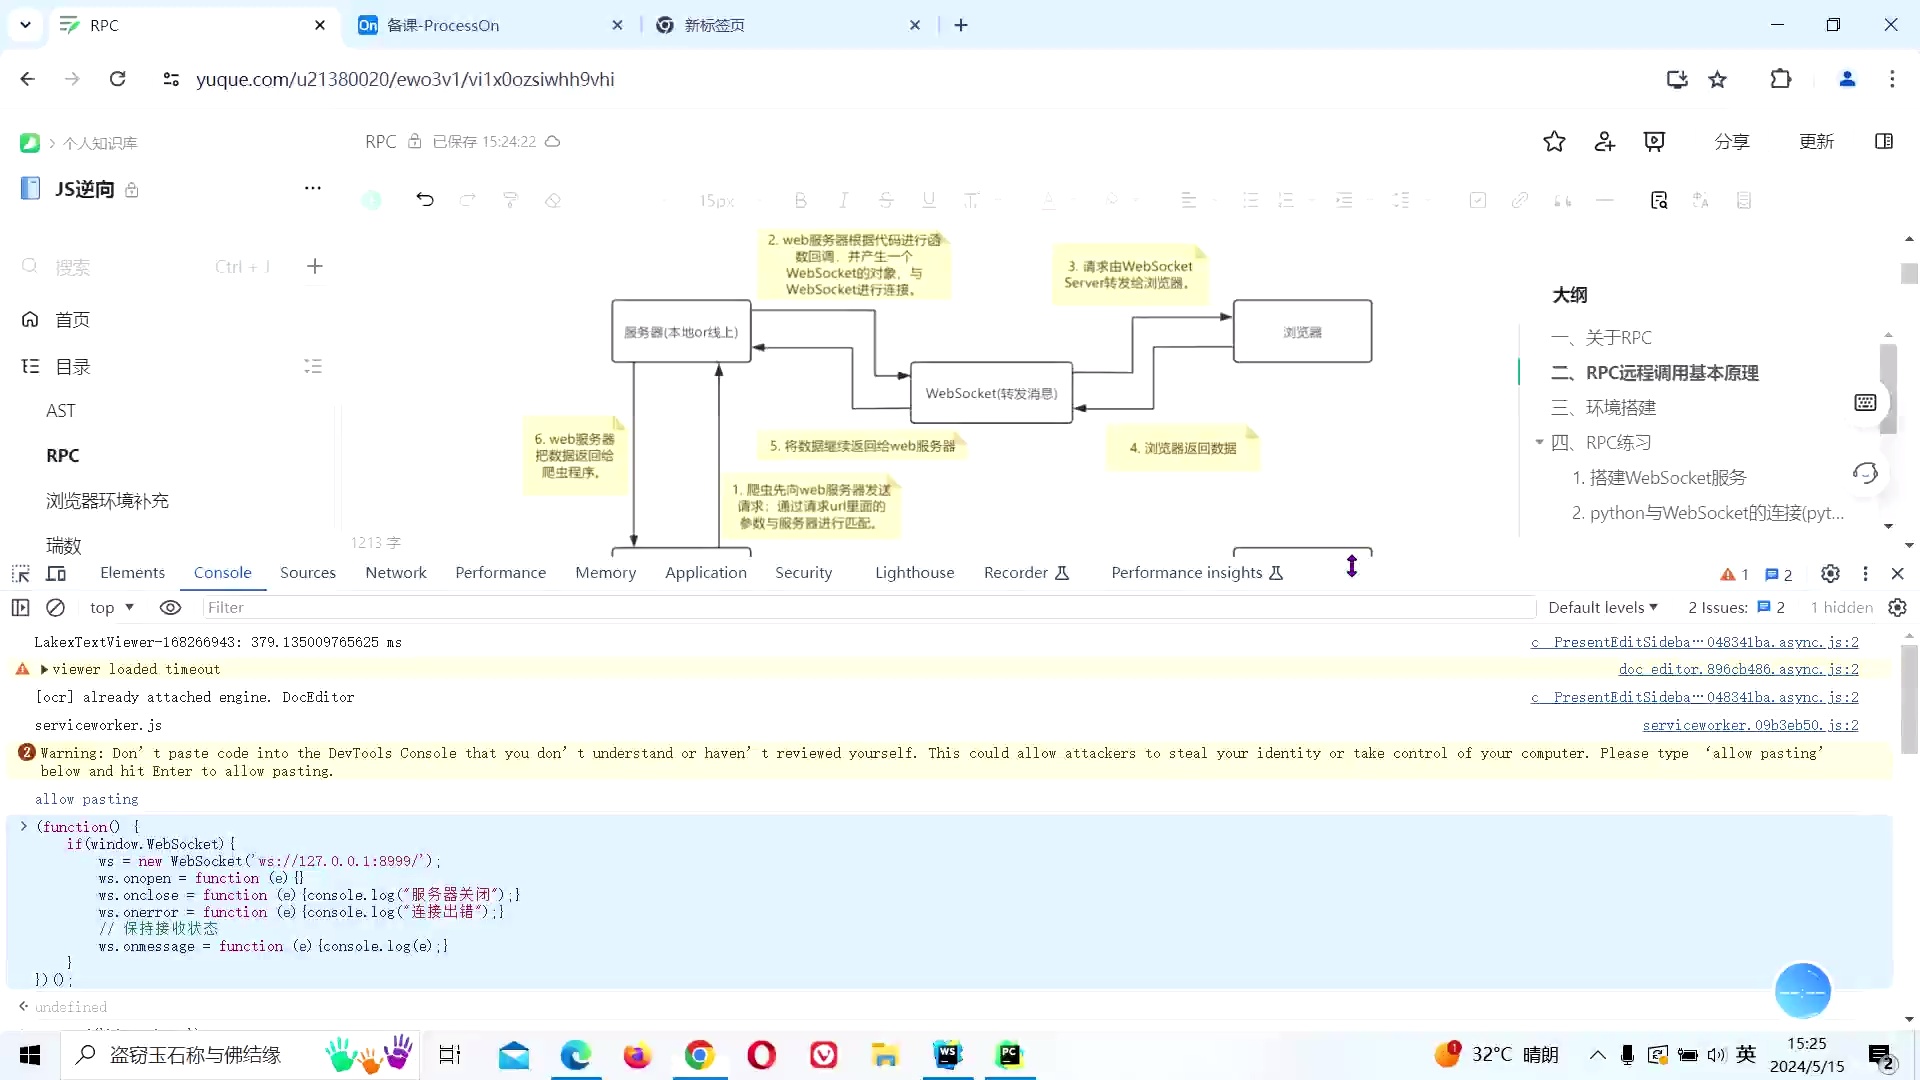Open the top context selector dropdown
This screenshot has height=1080, width=1920.
click(111, 607)
